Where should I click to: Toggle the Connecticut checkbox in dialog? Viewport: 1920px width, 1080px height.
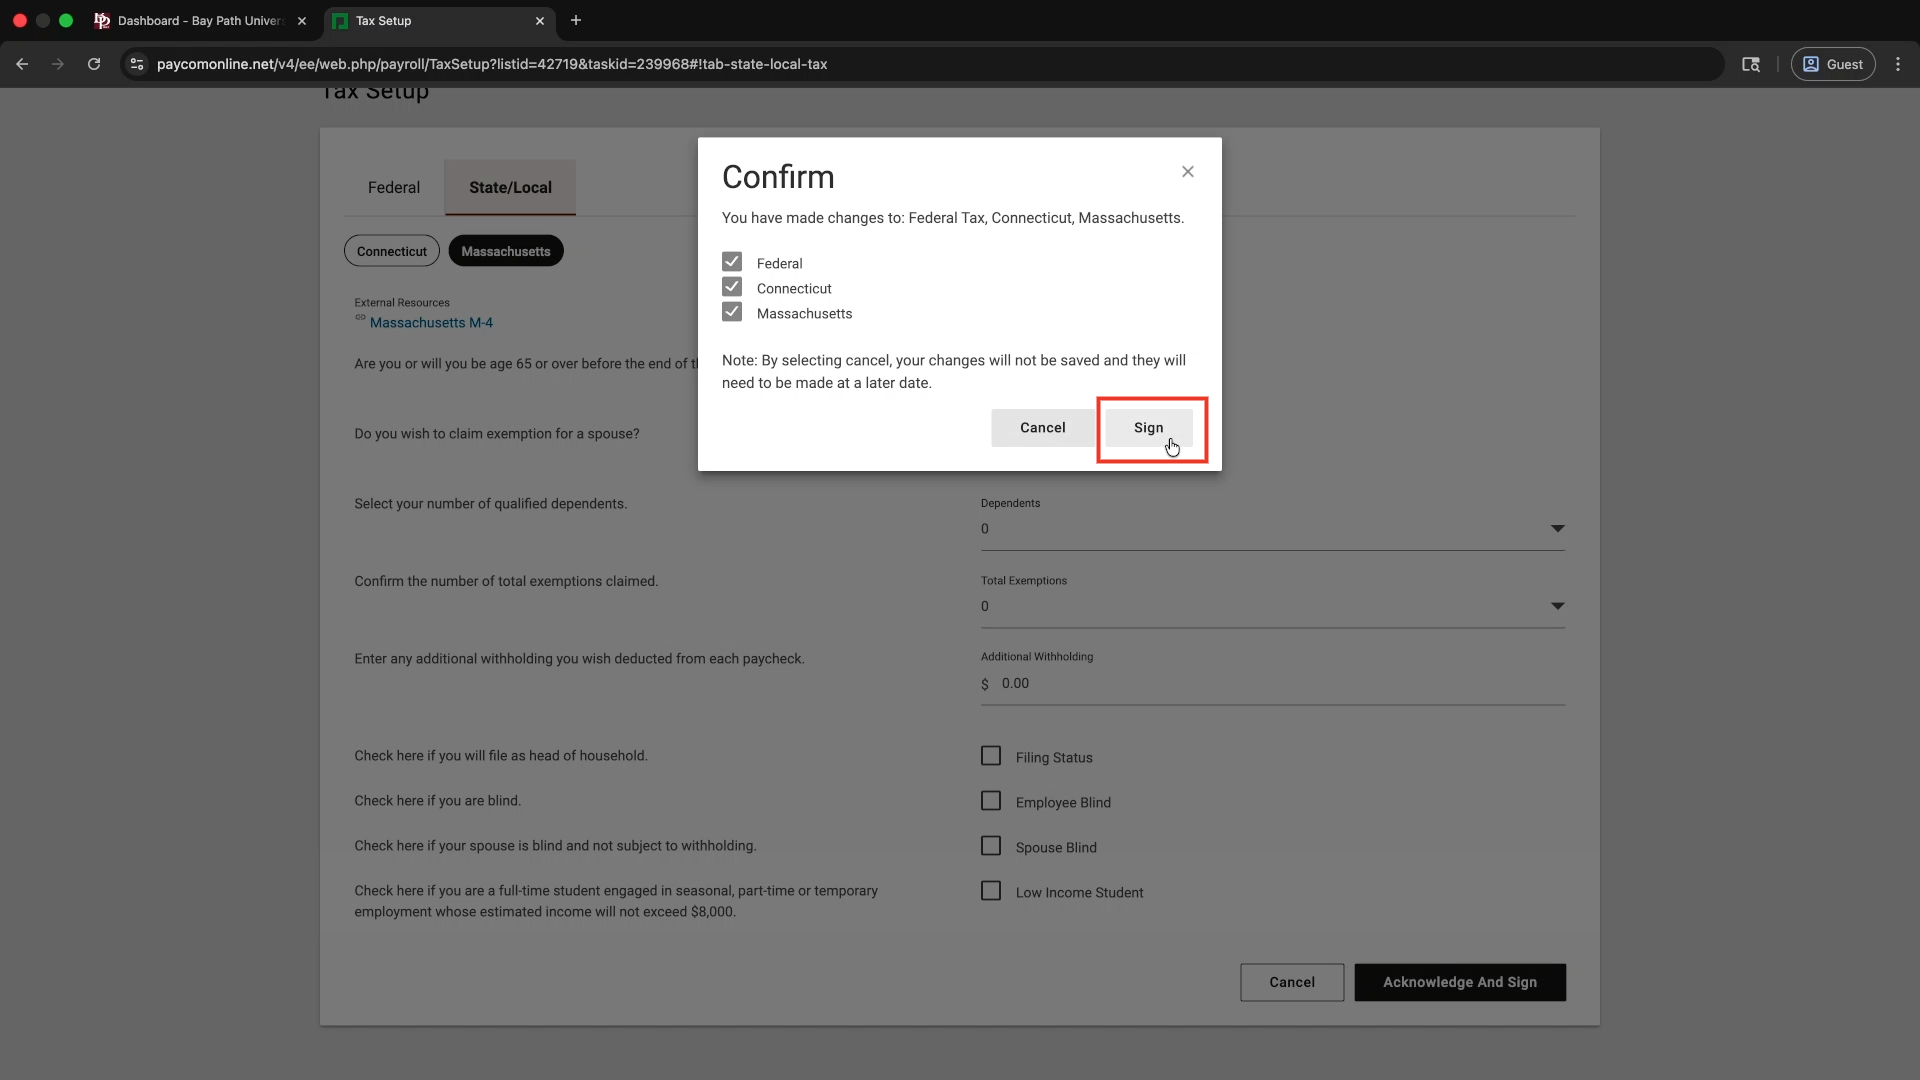click(732, 287)
